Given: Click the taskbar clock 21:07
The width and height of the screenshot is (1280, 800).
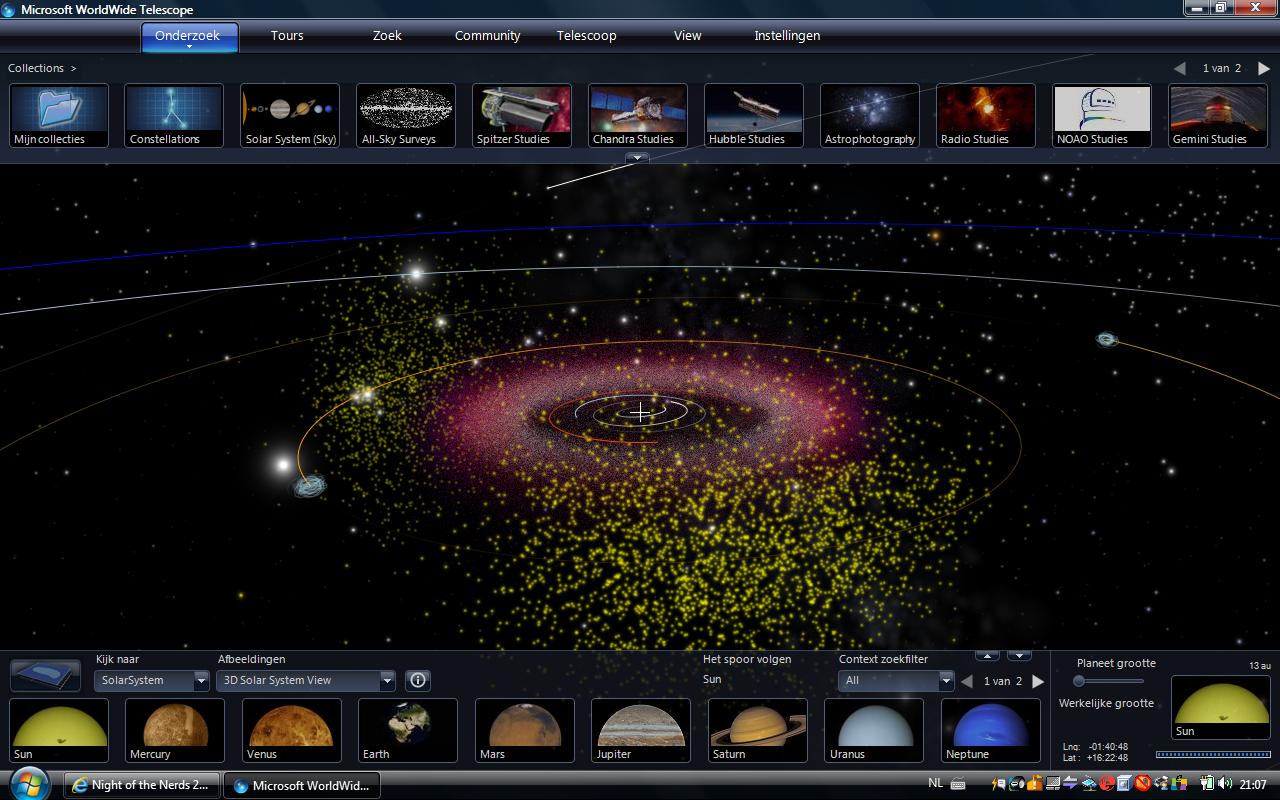Looking at the screenshot, I should (x=1253, y=785).
